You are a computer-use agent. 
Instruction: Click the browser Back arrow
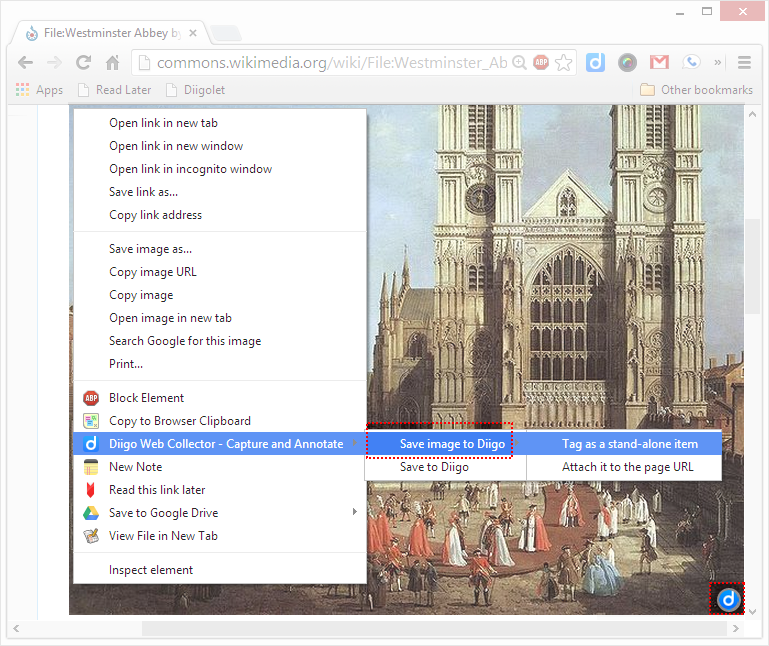coord(26,62)
